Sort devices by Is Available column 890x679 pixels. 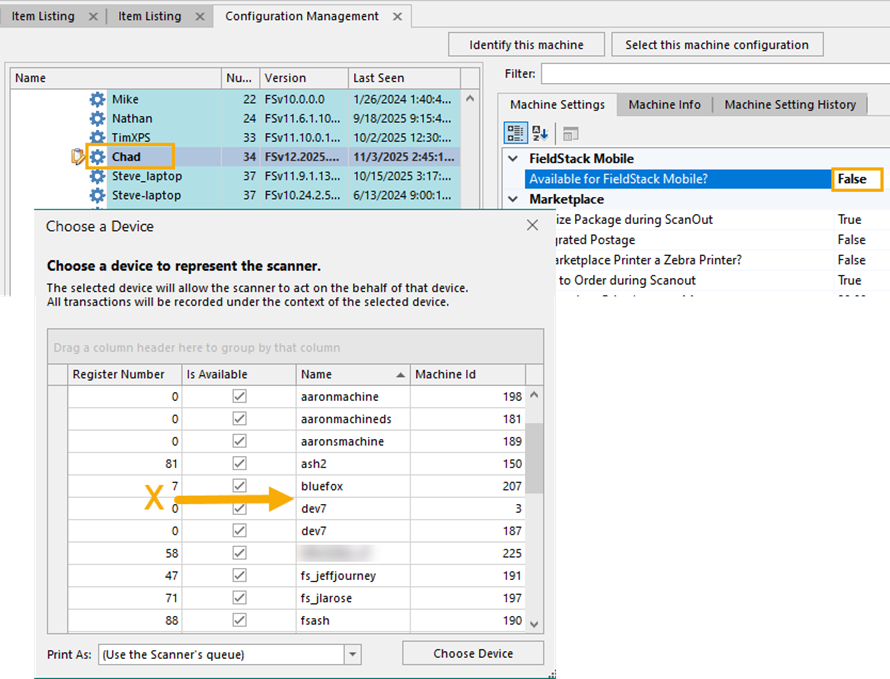click(x=239, y=375)
